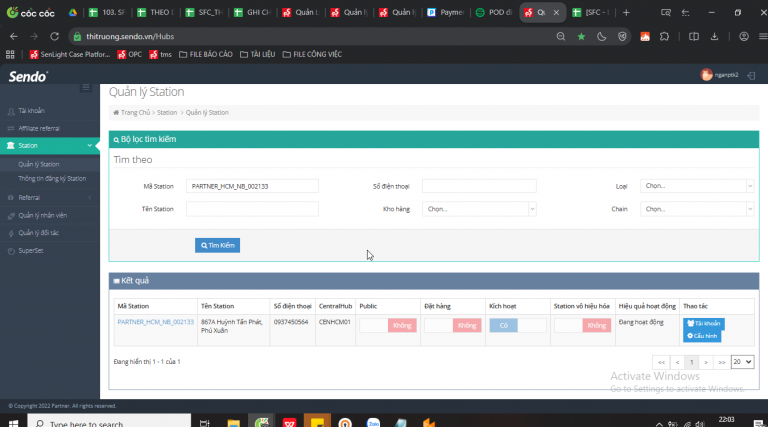This screenshot has width=768, height=427.
Task: Open WPS Office from taskbar
Action: pyautogui.click(x=289, y=423)
